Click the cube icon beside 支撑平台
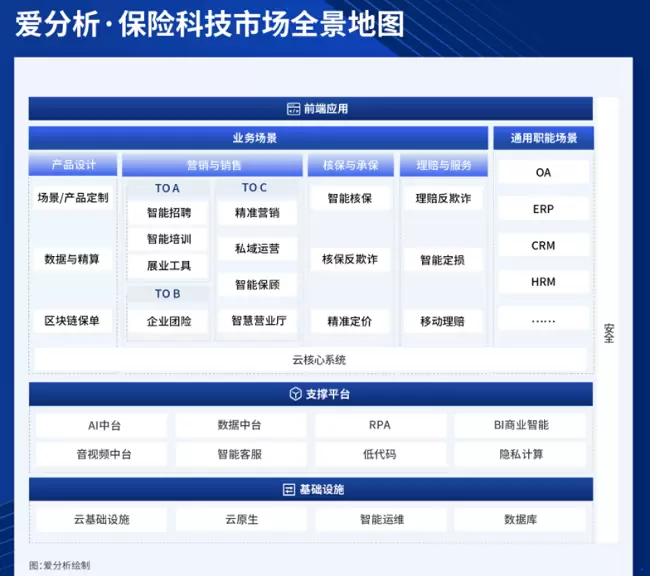The image size is (650, 576). tap(295, 394)
